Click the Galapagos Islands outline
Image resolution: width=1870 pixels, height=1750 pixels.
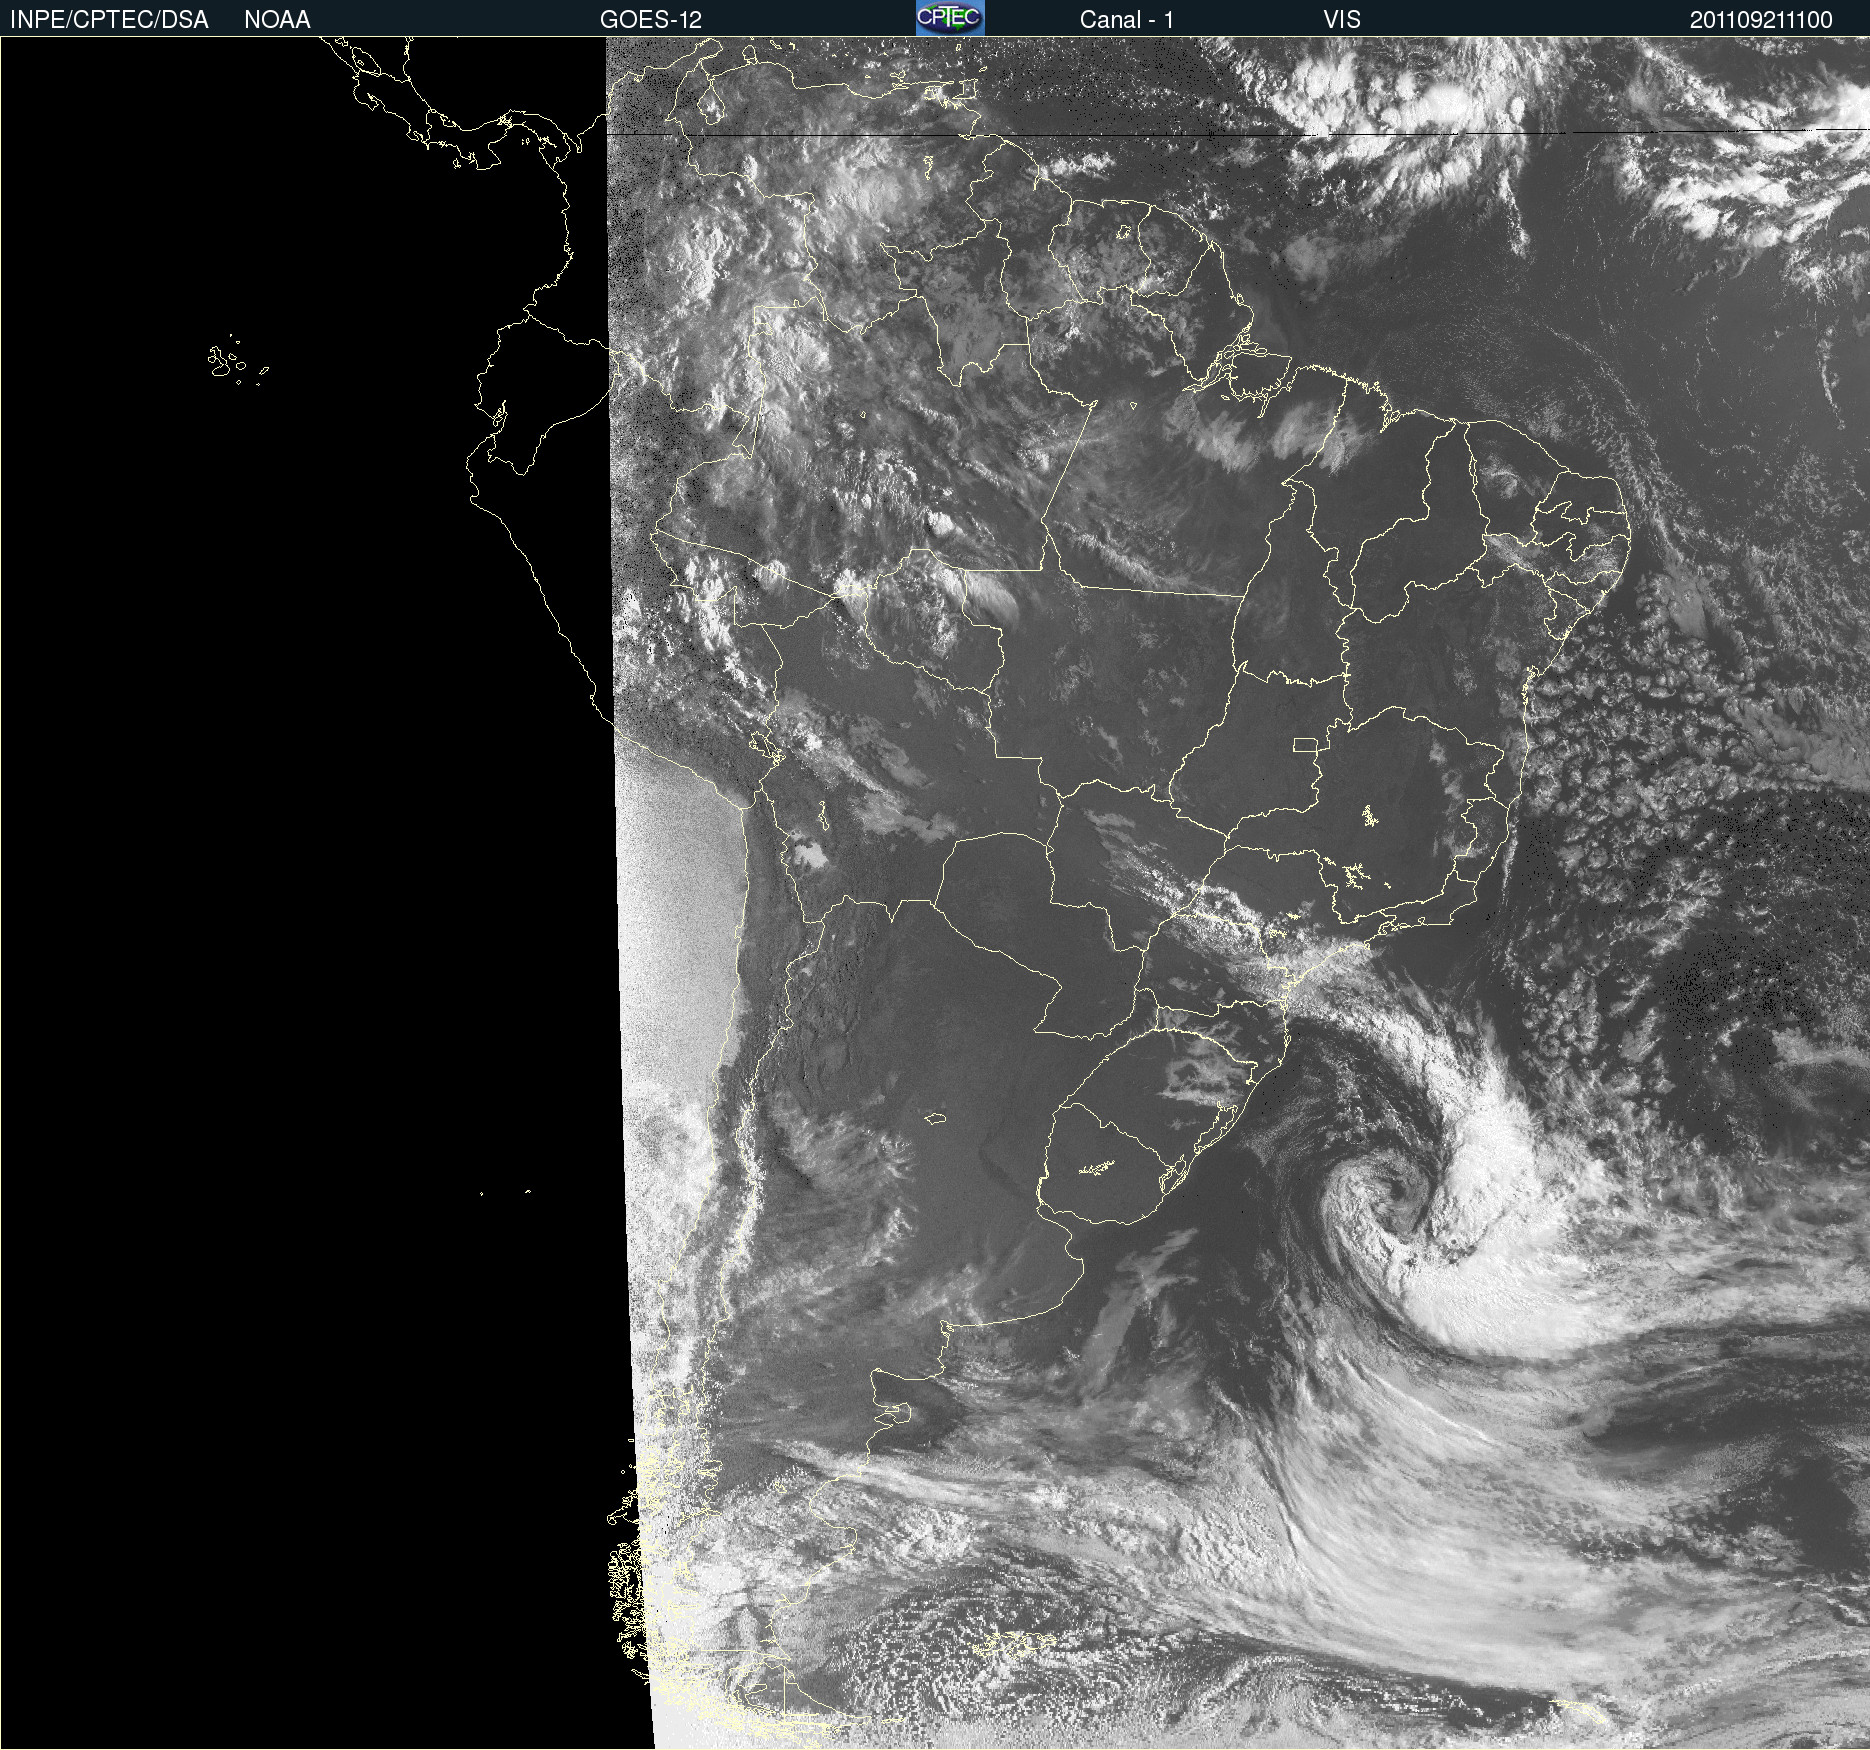click(237, 360)
